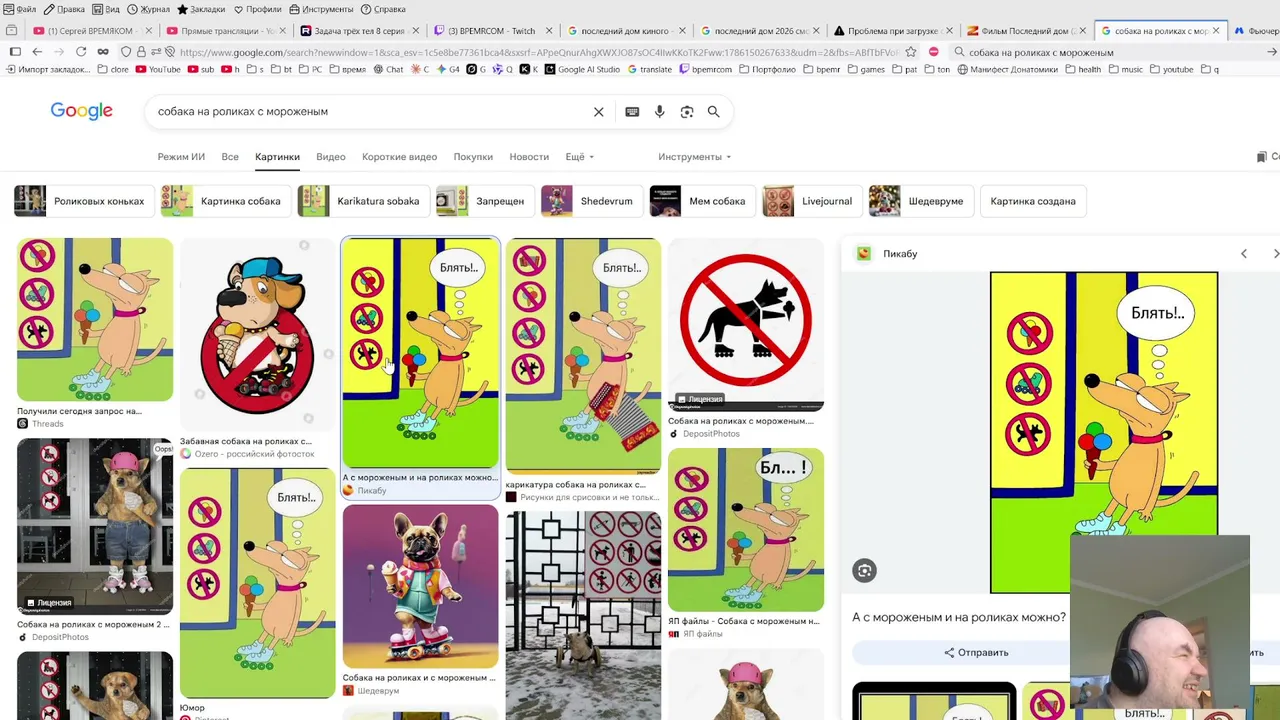Go back to the previous page
The height and width of the screenshot is (720, 1280).
(x=37, y=52)
